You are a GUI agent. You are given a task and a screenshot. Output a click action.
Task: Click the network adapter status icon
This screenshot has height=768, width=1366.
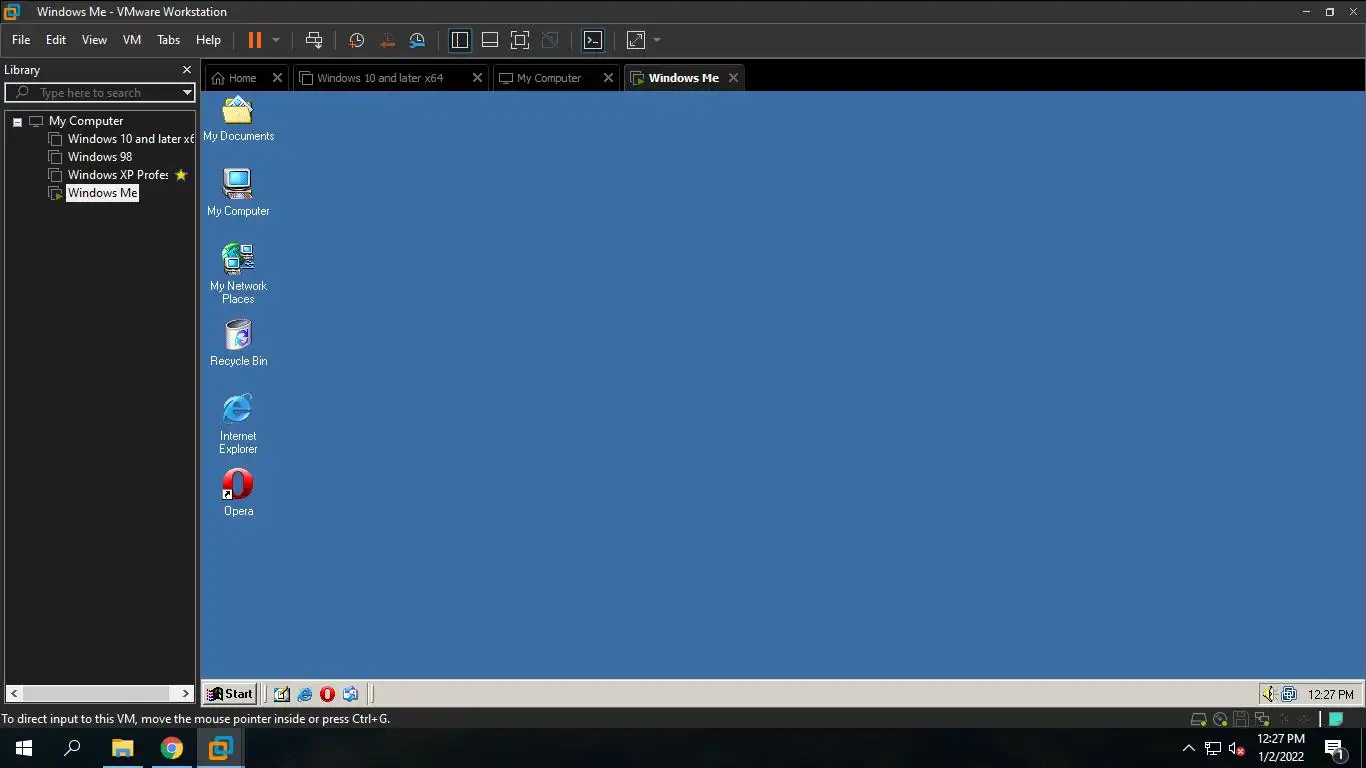click(x=1262, y=719)
